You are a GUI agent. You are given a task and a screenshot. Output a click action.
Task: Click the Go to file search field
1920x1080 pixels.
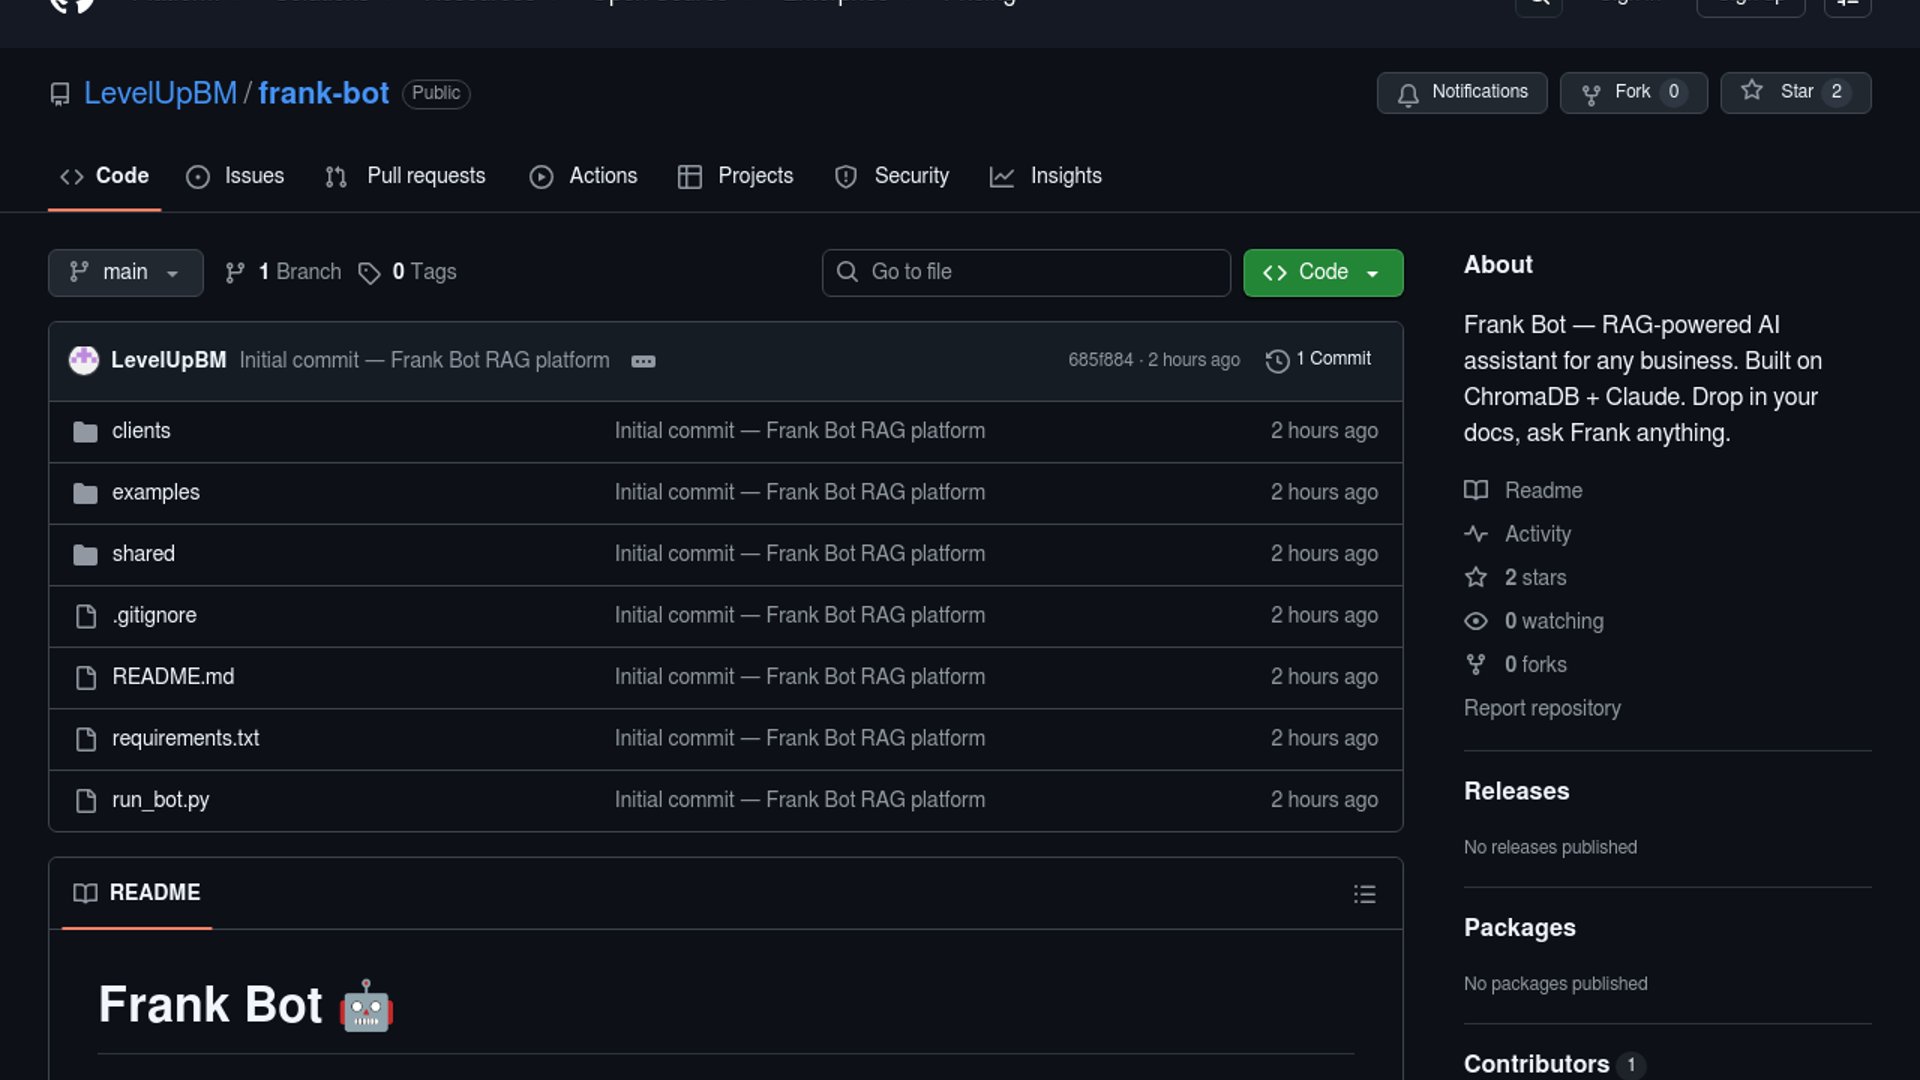[x=1026, y=273]
